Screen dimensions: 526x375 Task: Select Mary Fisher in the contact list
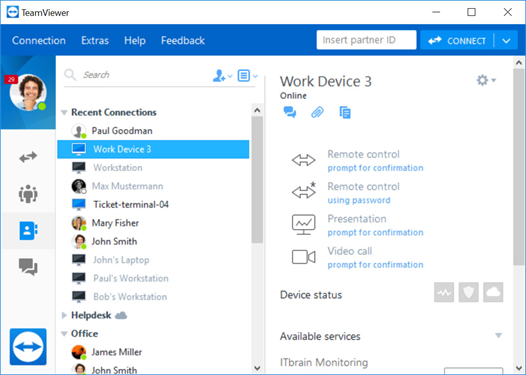tap(153, 223)
